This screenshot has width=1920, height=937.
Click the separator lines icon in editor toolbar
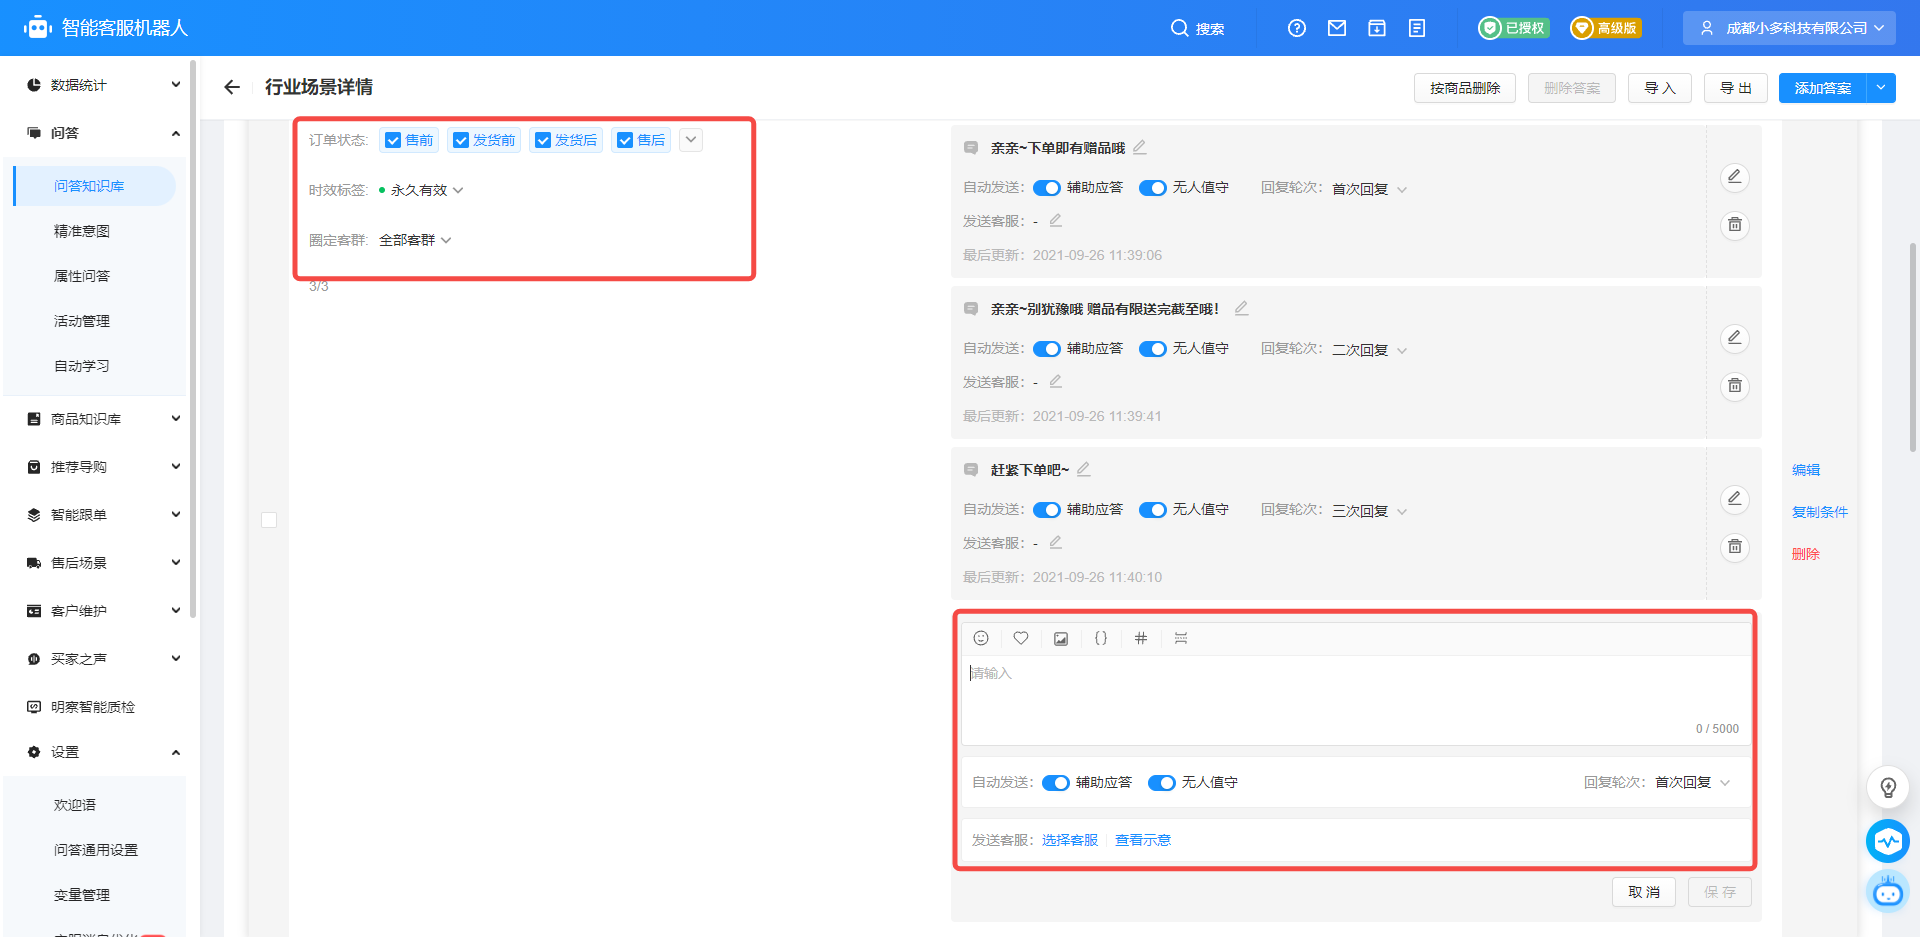pos(1181,638)
